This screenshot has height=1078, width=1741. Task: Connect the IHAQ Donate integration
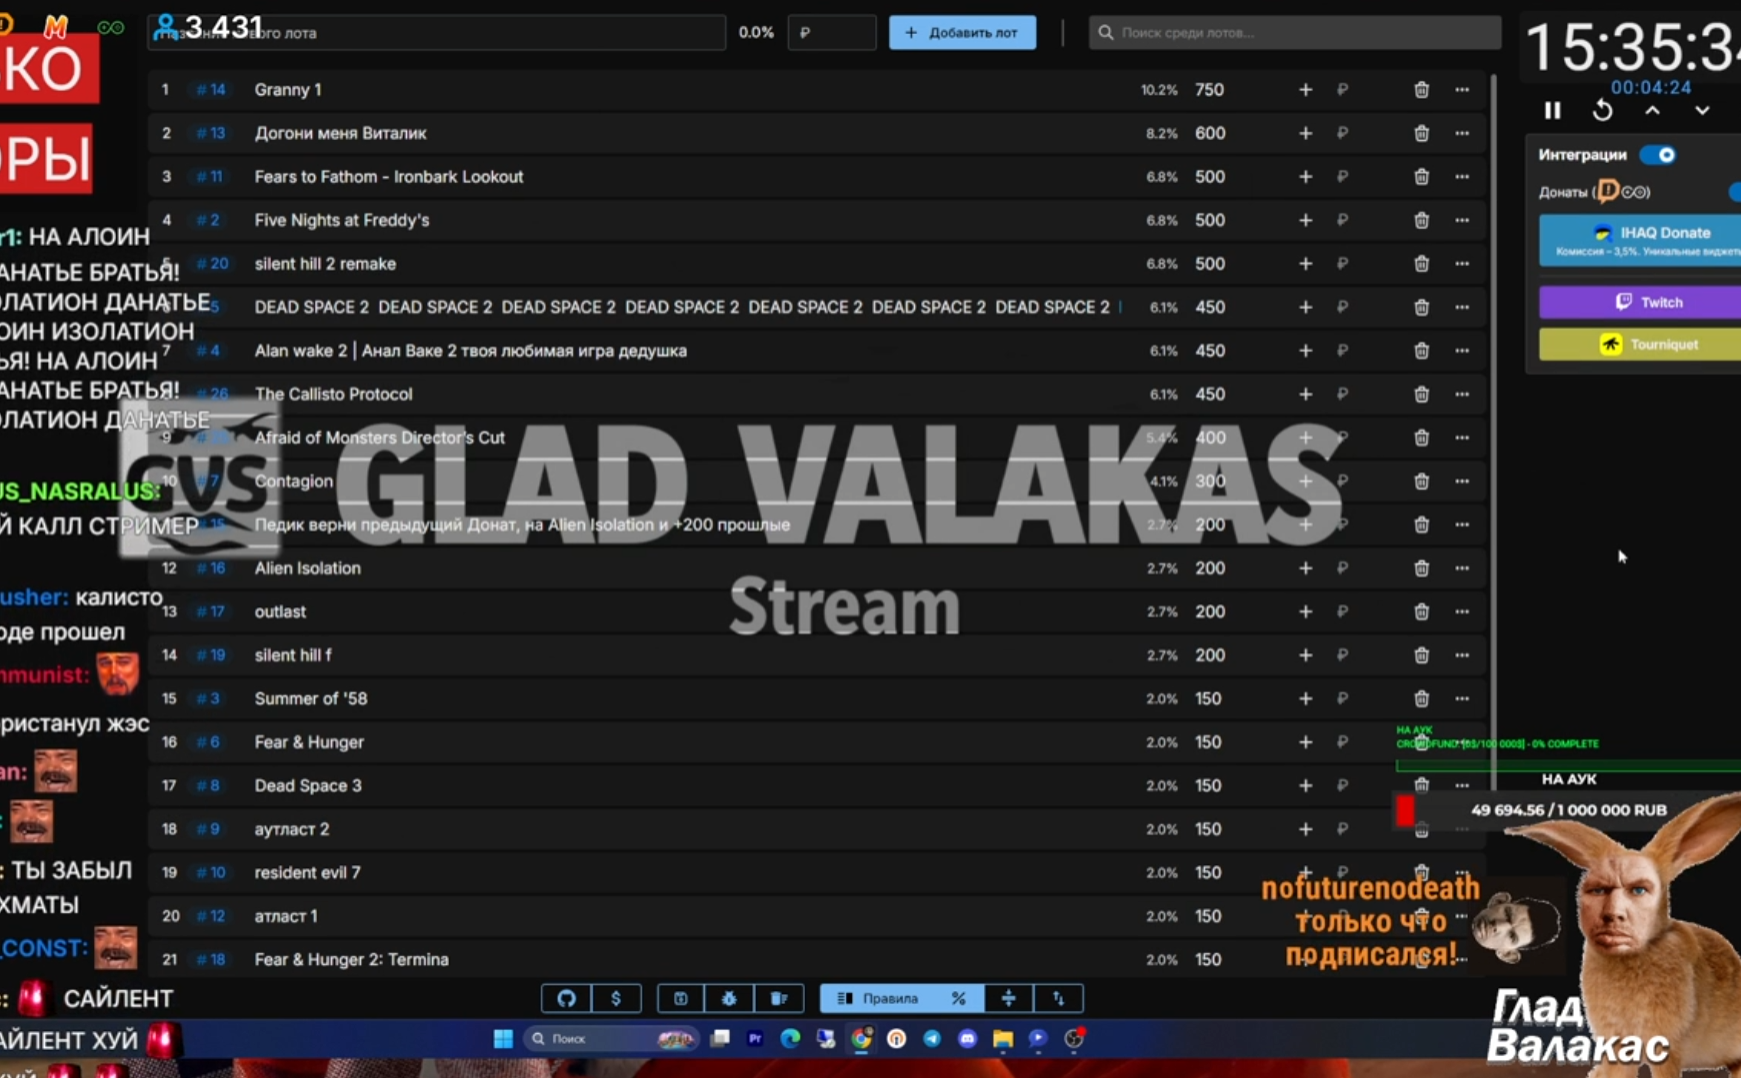pos(1640,240)
